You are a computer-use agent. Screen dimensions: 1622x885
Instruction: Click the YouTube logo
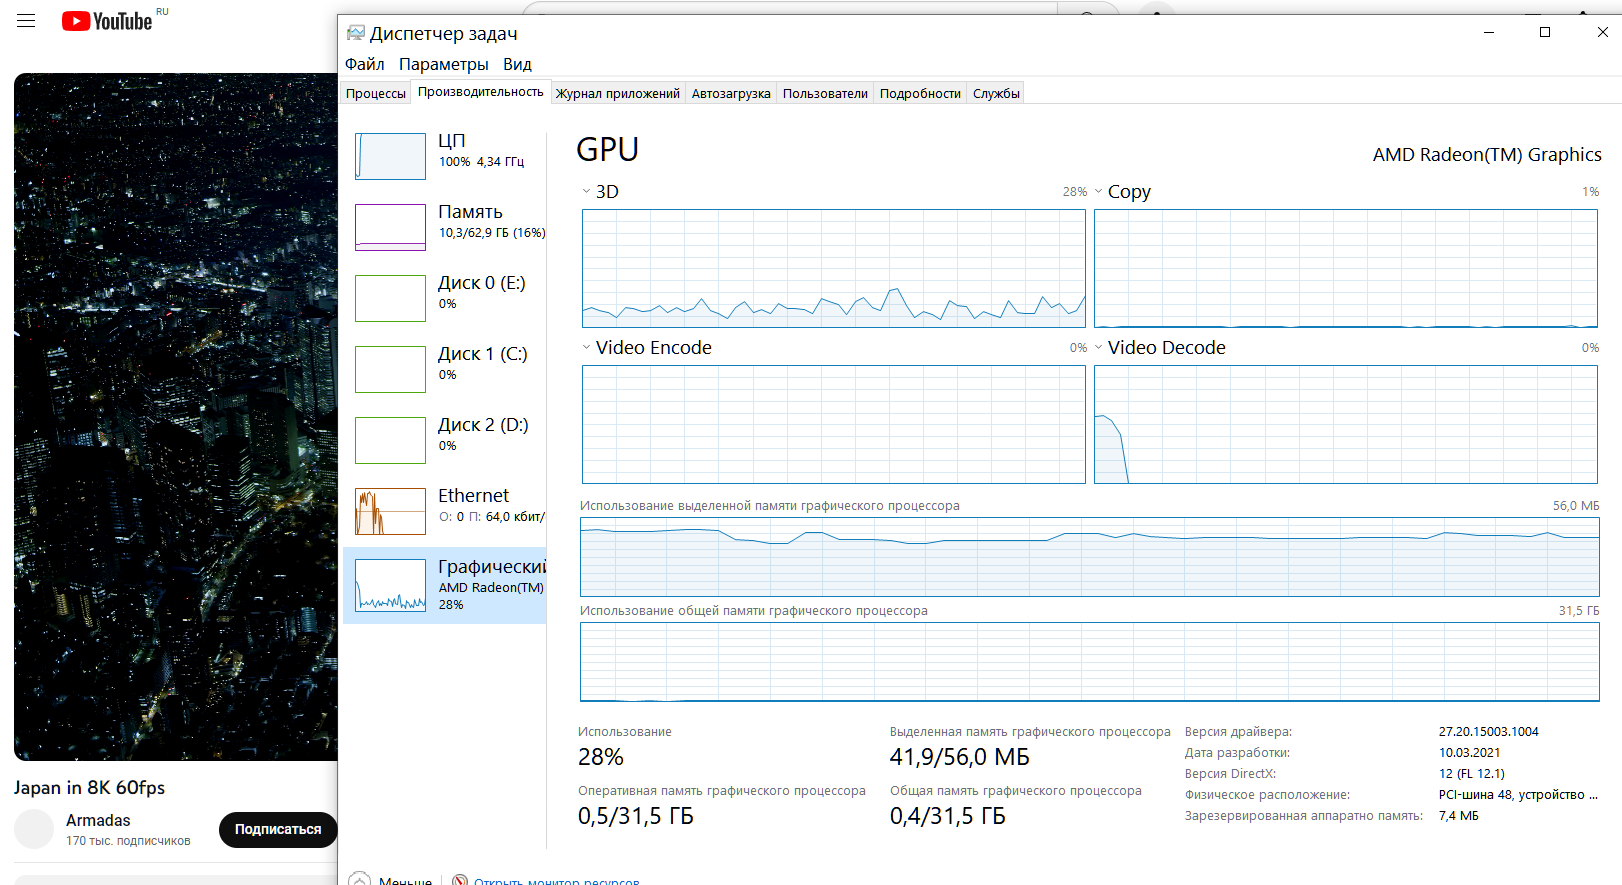107,21
